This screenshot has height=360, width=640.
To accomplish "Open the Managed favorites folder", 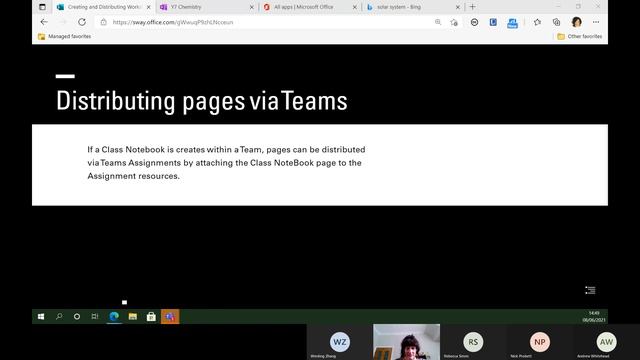I will (64, 36).
